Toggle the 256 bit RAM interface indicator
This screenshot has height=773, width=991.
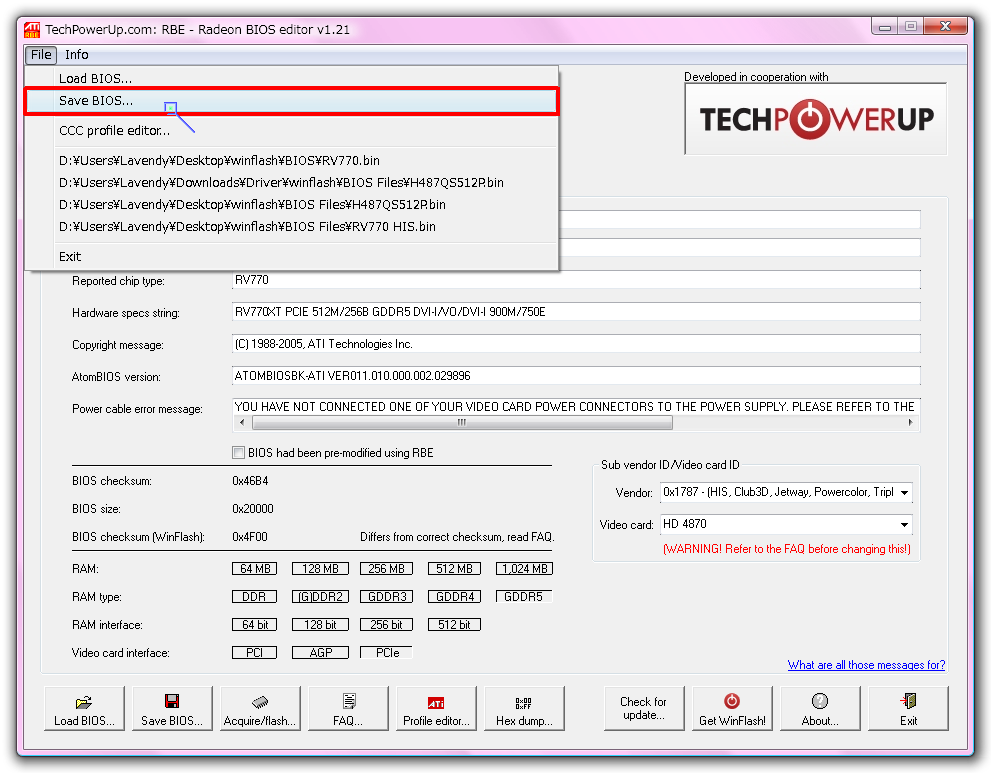coord(386,624)
